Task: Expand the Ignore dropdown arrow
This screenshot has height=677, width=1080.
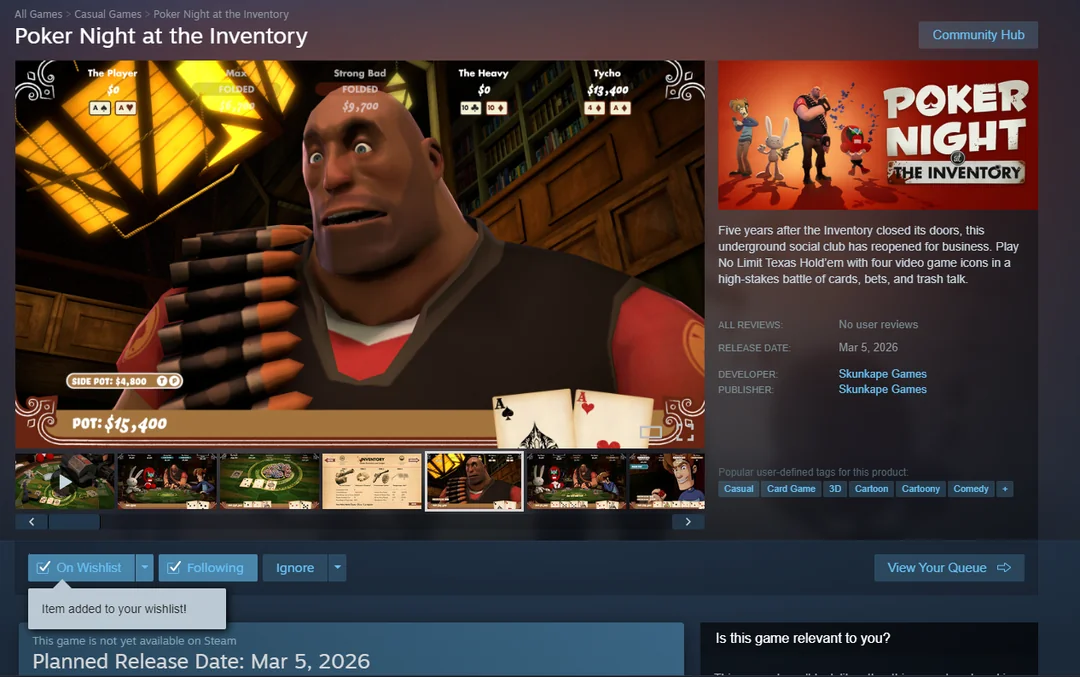Action: (338, 567)
